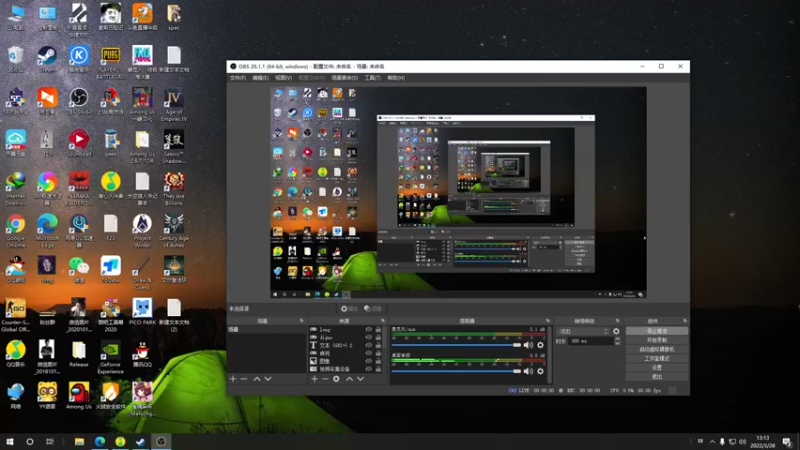This screenshot has width=800, height=450.
Task: Click the source Properties button above the docks
Action: [349, 309]
